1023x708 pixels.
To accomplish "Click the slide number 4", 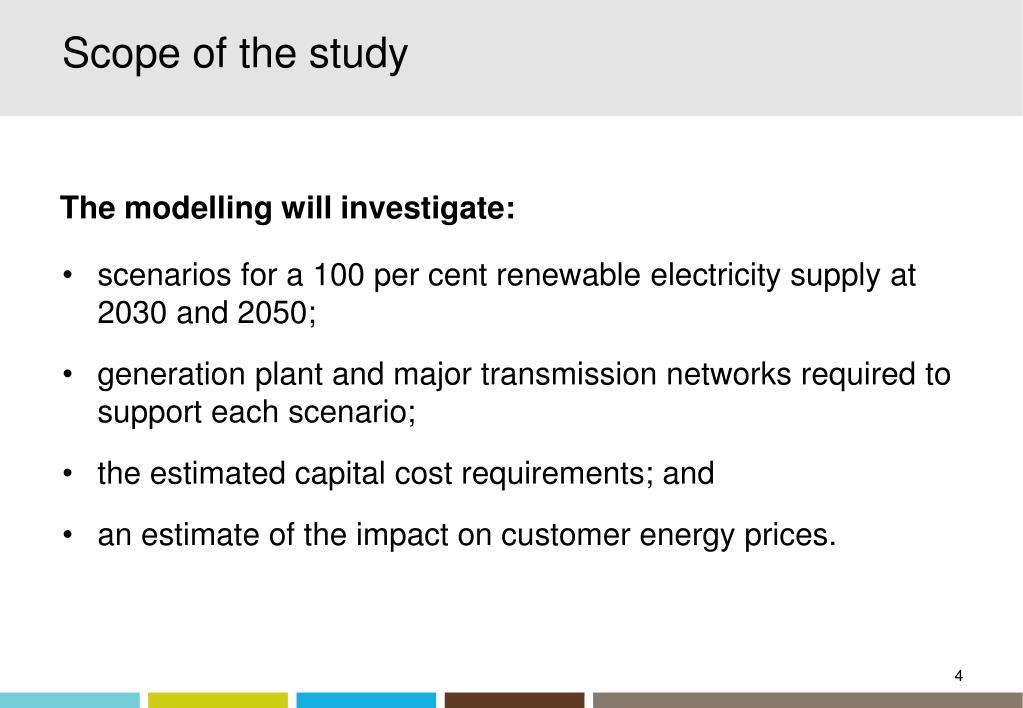I will 958,676.
